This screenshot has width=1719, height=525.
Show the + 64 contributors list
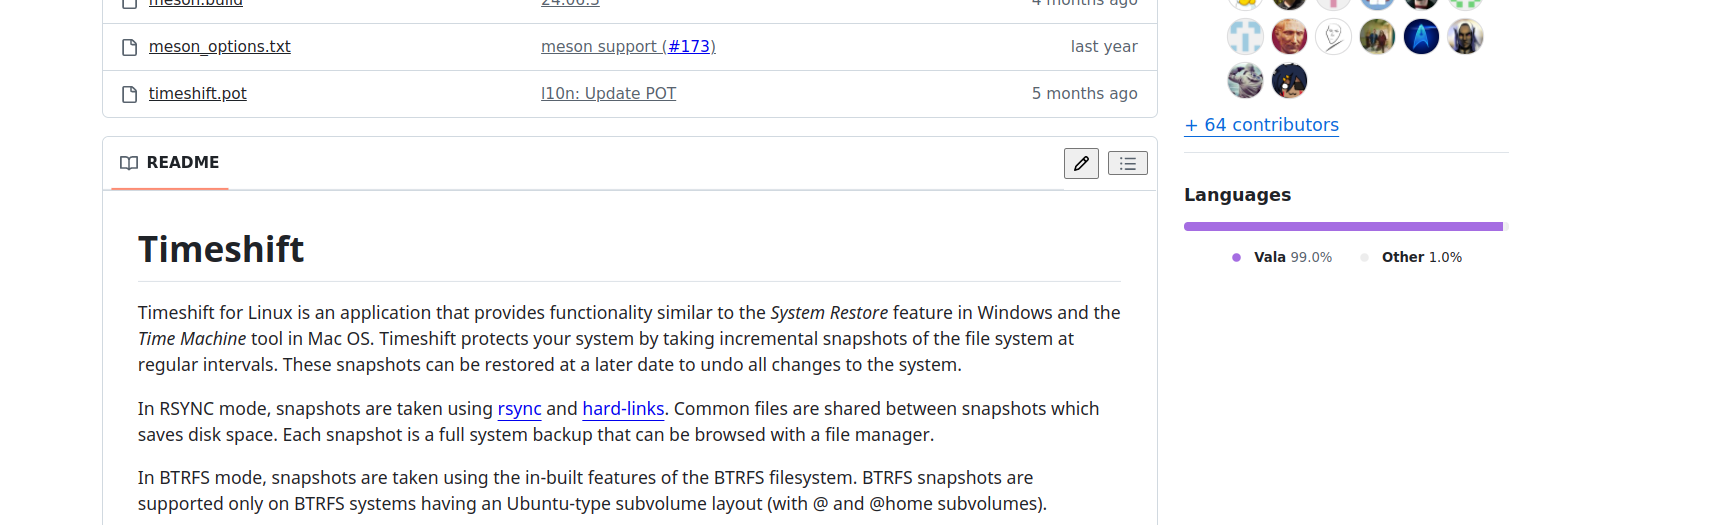coord(1261,125)
